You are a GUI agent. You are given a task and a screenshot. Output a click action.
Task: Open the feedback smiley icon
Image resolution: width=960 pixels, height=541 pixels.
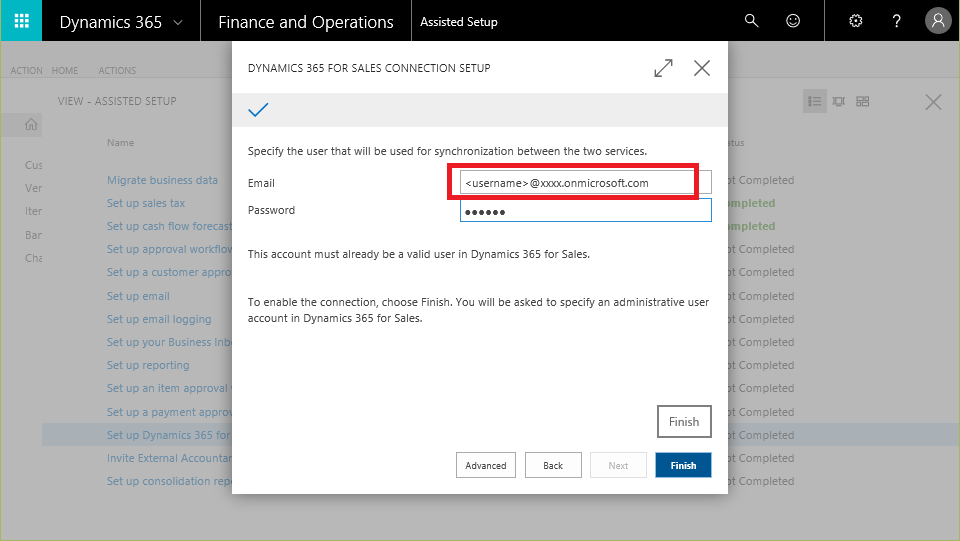[x=793, y=21]
